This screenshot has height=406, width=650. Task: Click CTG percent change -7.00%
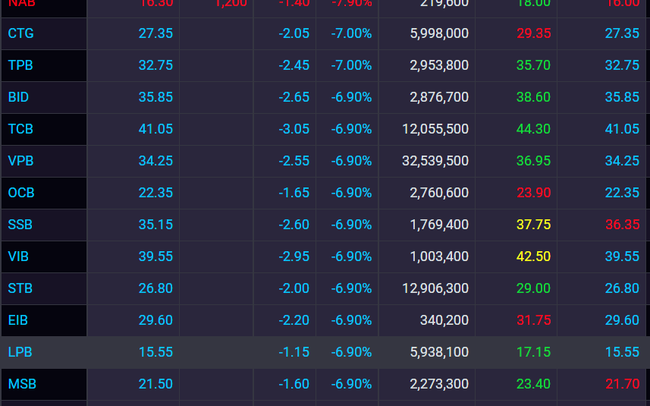coord(352,33)
